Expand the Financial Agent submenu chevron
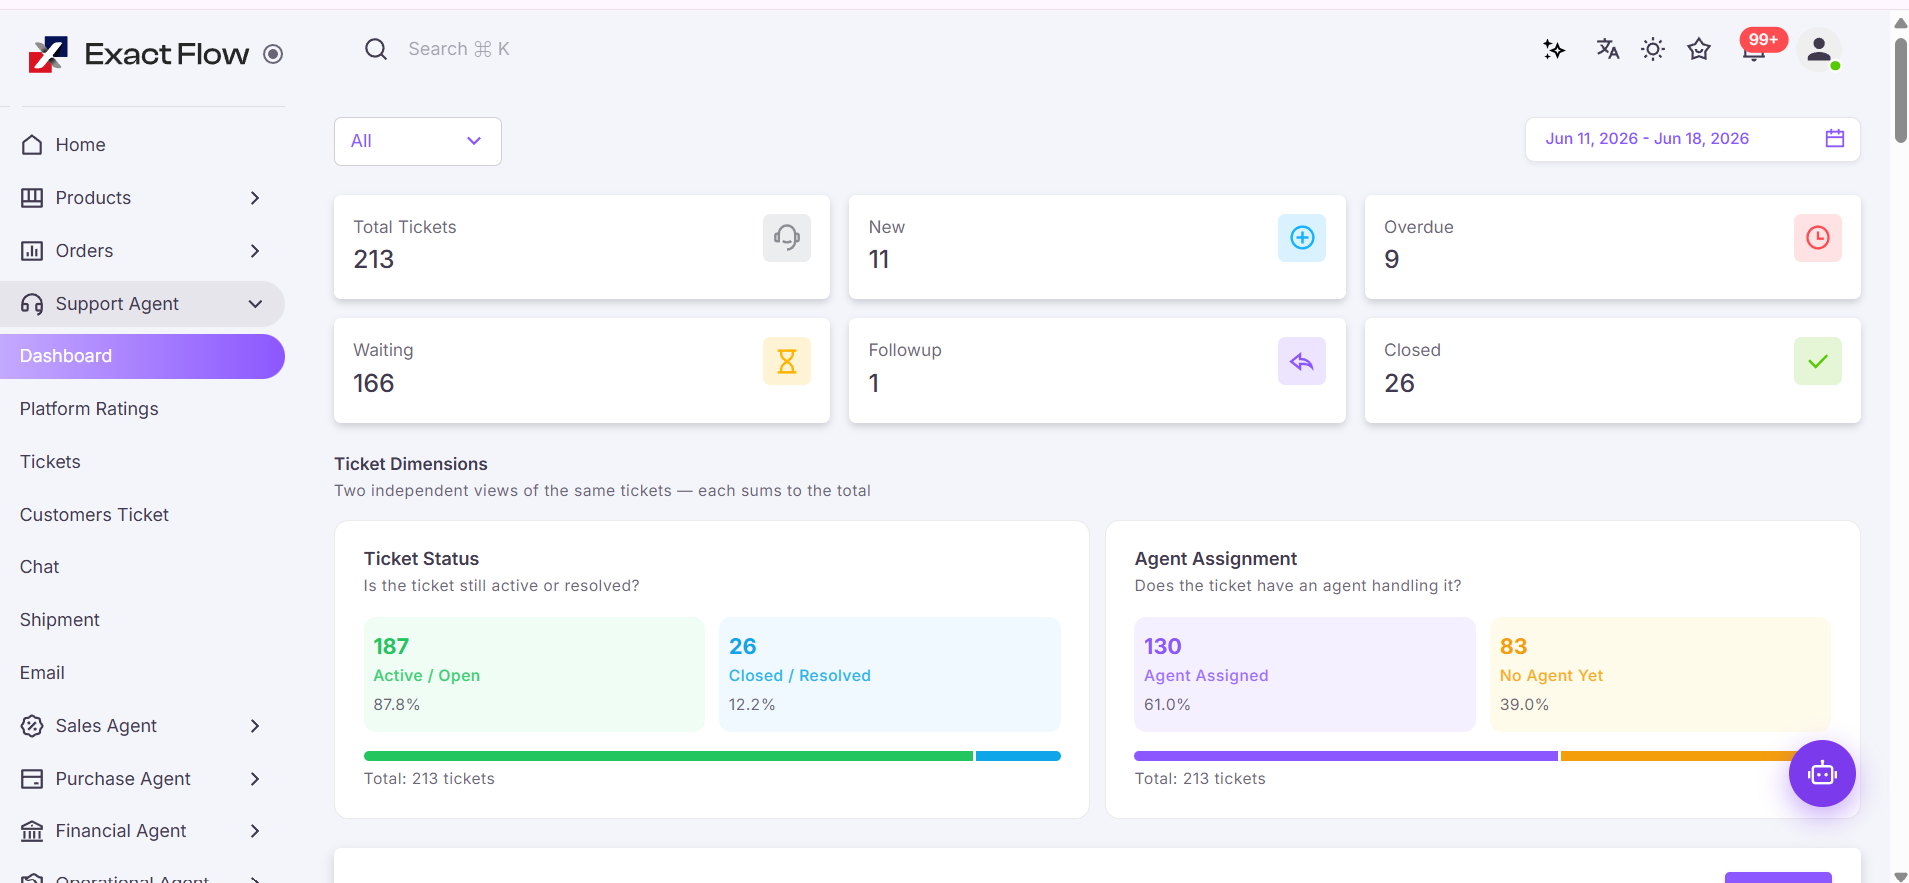This screenshot has height=883, width=1909. coord(255,831)
